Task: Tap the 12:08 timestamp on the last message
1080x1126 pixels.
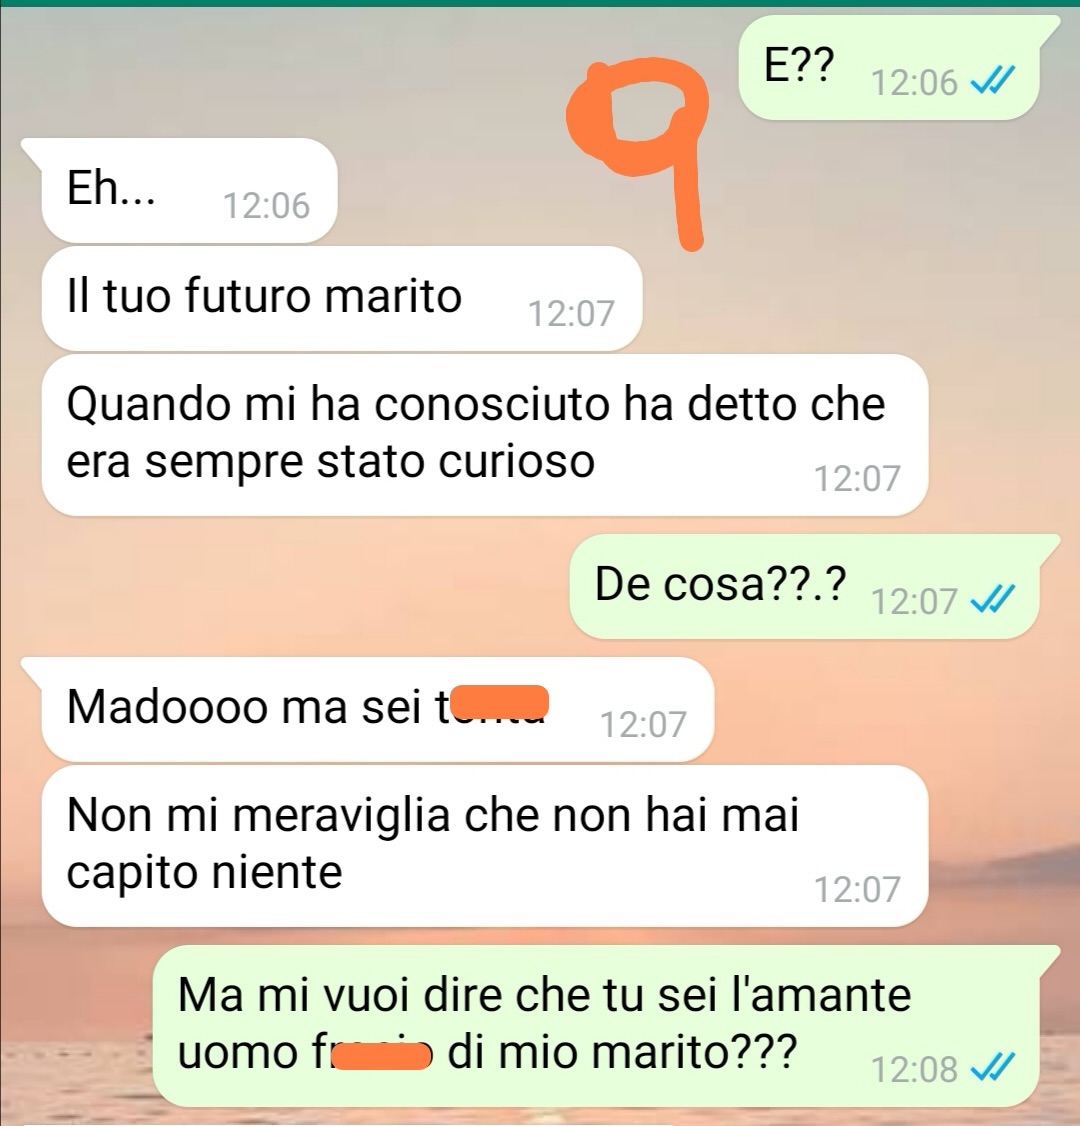Action: tap(914, 1069)
